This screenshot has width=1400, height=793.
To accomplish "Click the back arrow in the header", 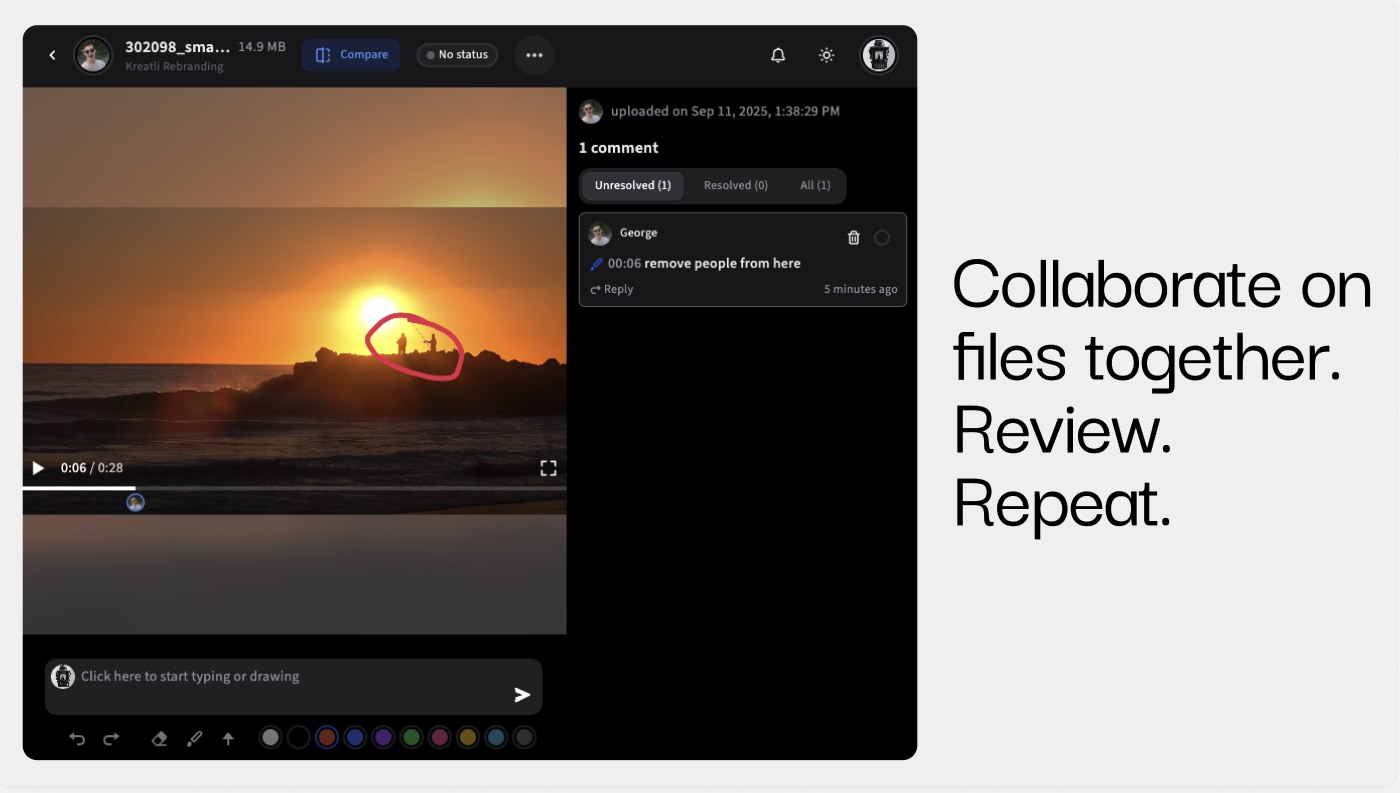I will 52,55.
